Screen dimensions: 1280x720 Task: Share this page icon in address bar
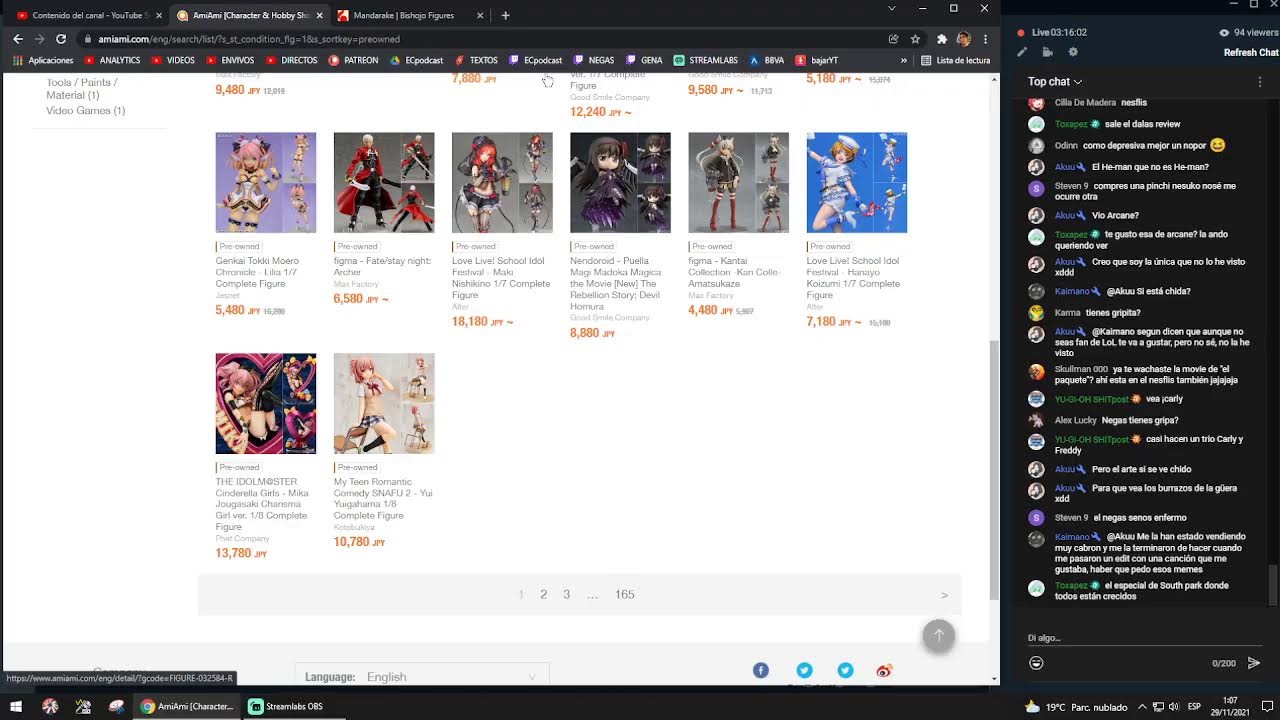click(x=893, y=39)
